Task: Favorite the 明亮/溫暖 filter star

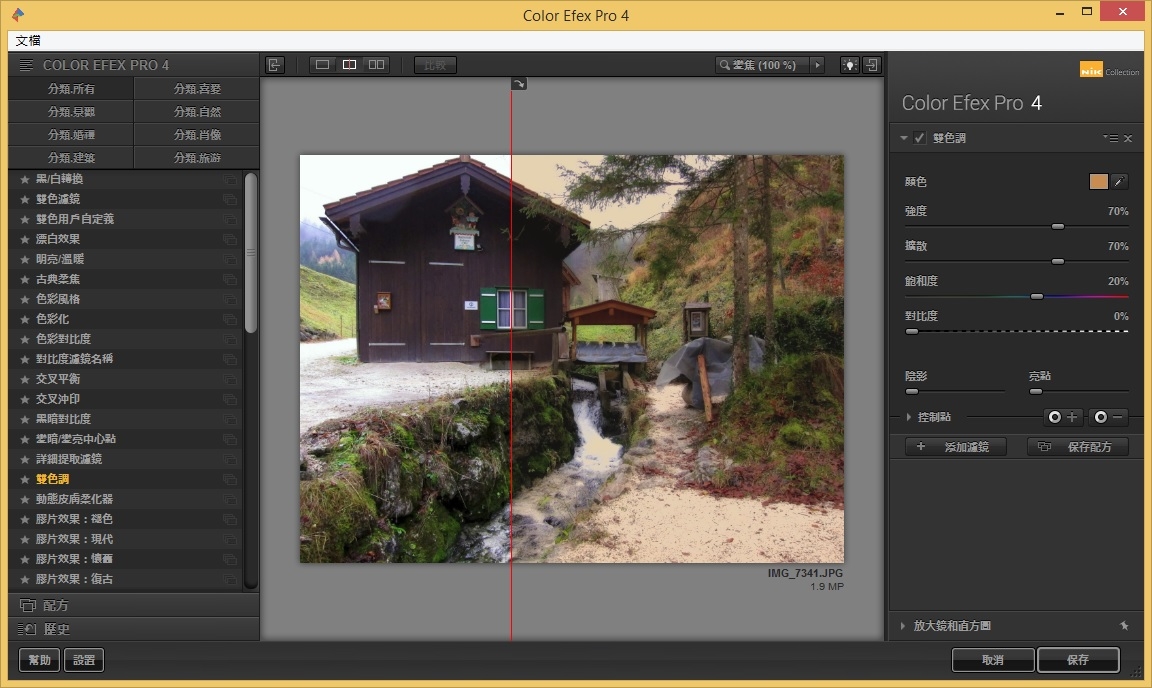Action: (x=24, y=259)
